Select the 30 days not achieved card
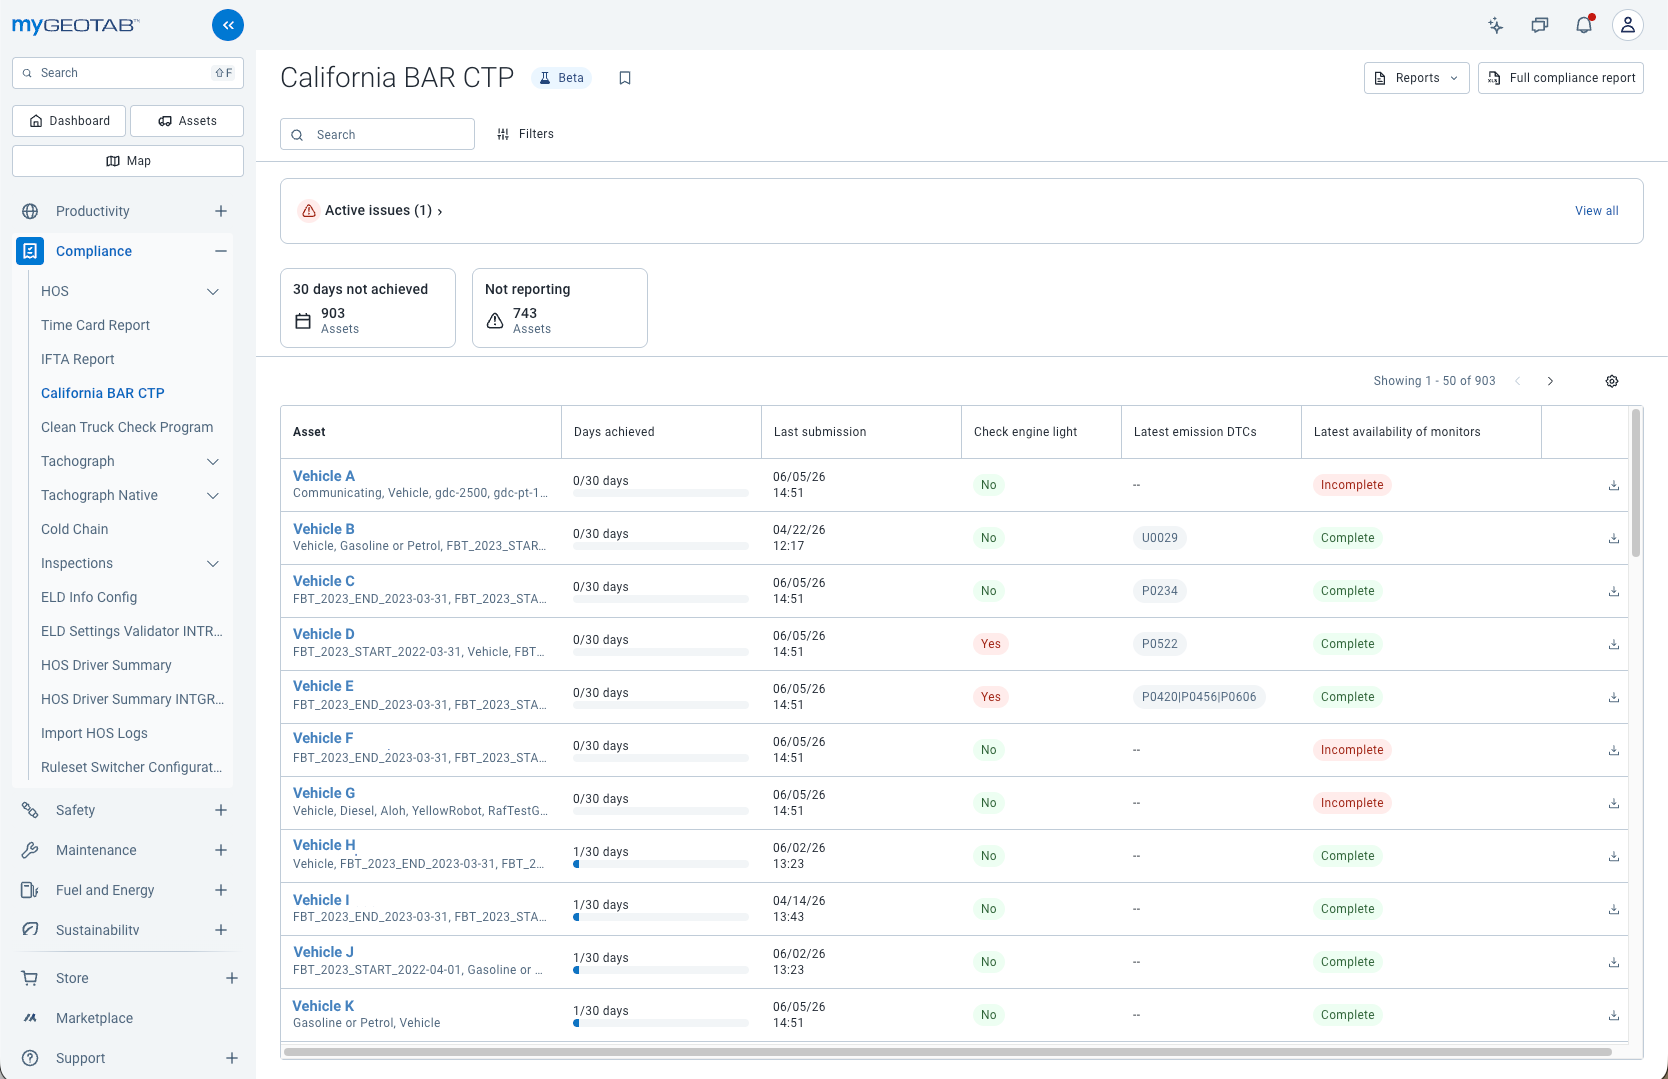Screen dimensions: 1668x1079 click(368, 308)
